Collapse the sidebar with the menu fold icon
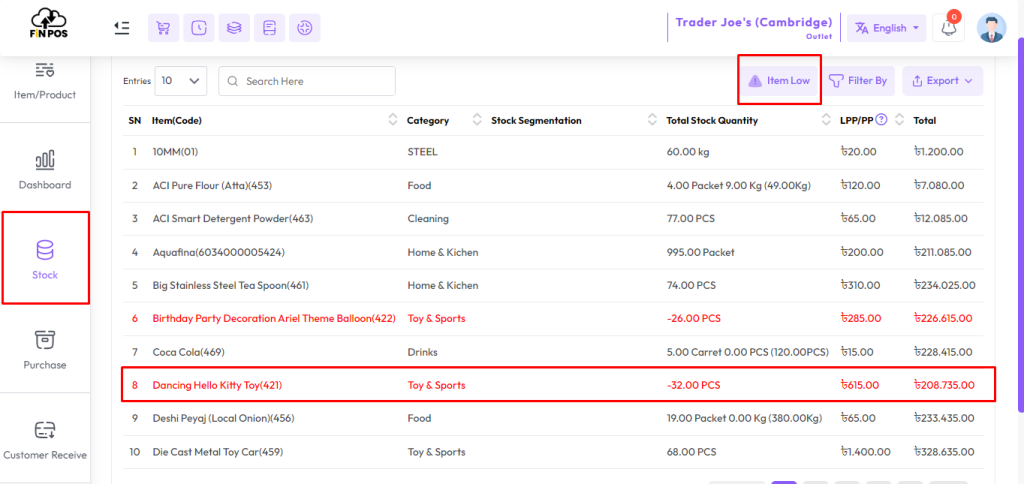The width and height of the screenshot is (1024, 484). point(121,27)
